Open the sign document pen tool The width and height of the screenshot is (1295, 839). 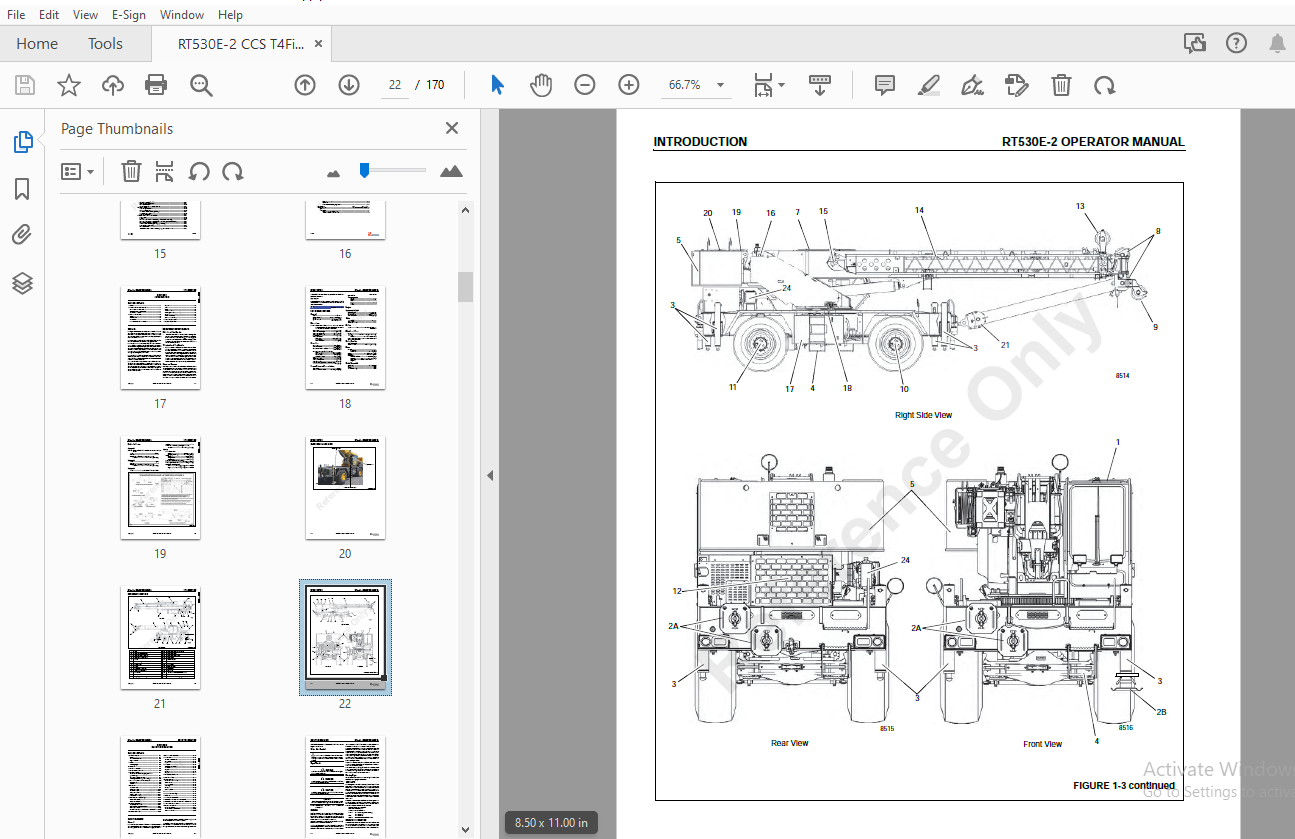pos(973,85)
